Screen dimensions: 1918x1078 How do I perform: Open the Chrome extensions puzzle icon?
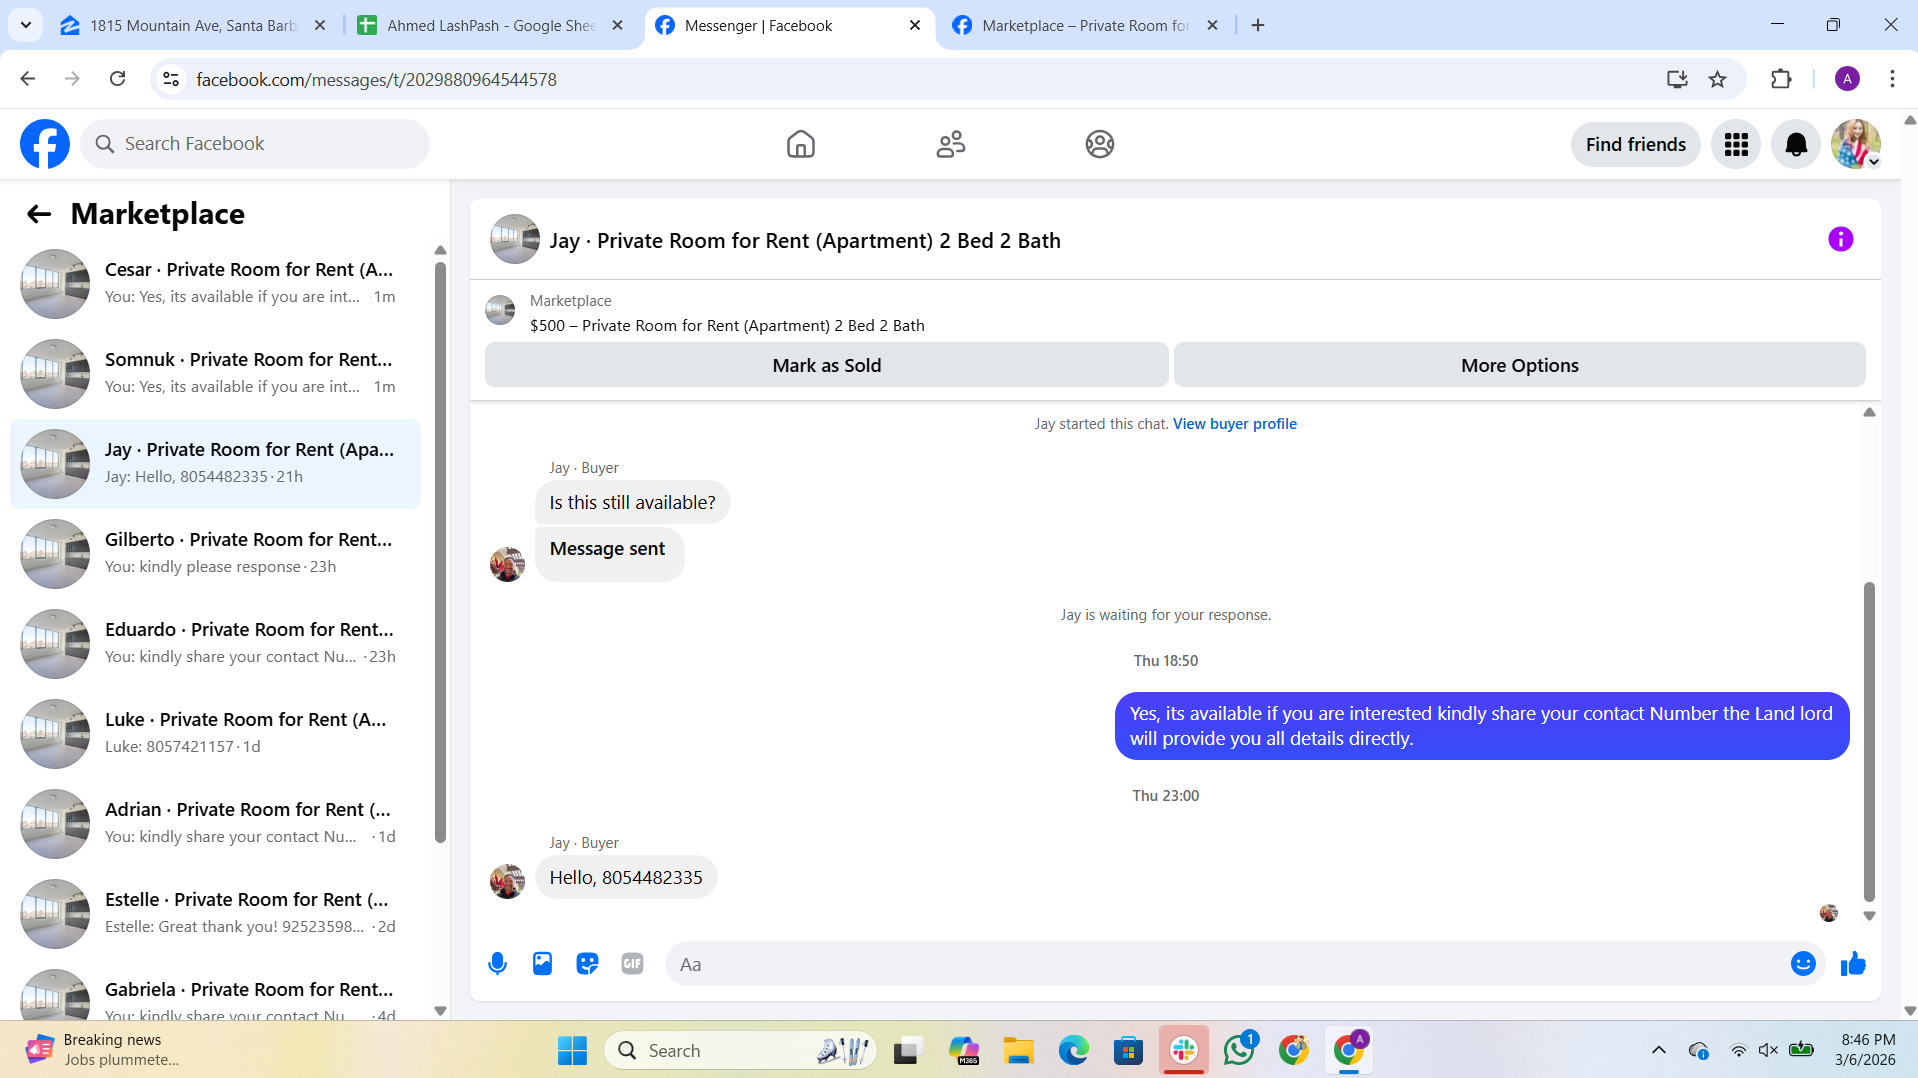click(1781, 79)
